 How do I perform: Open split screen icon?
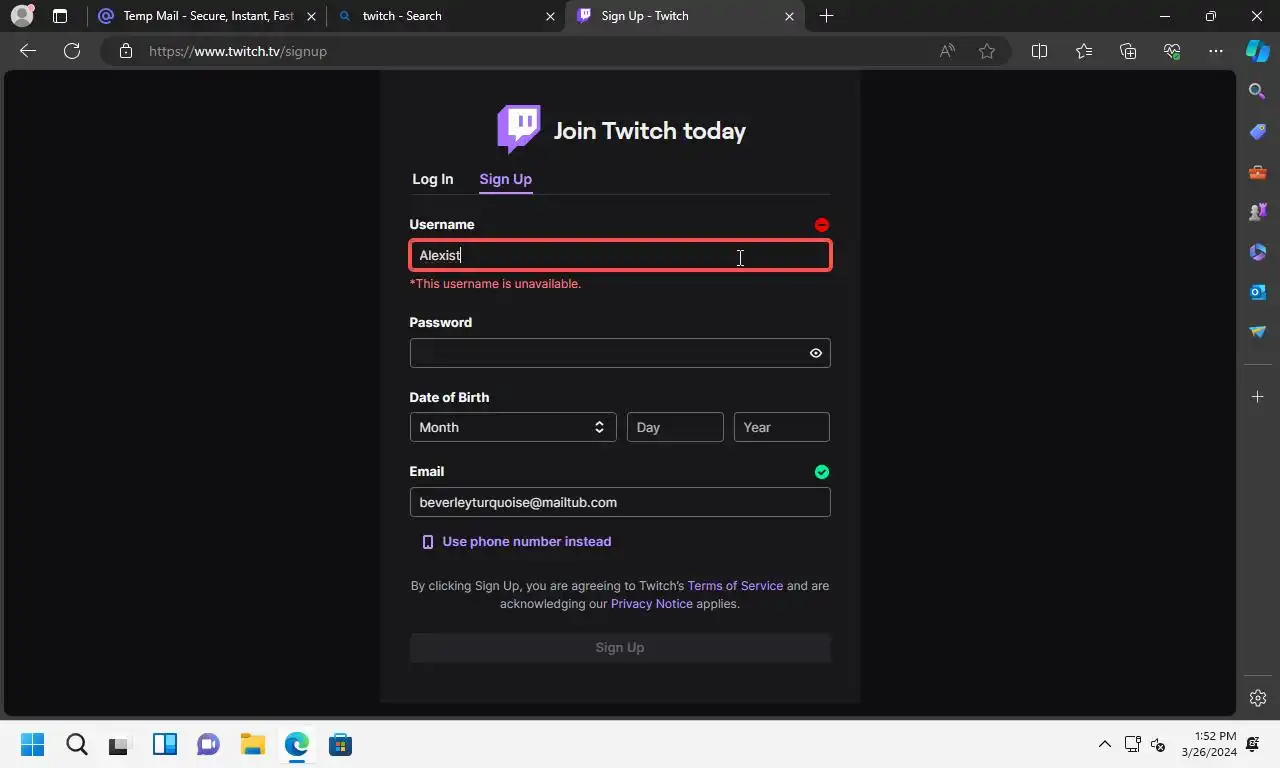(x=1039, y=51)
